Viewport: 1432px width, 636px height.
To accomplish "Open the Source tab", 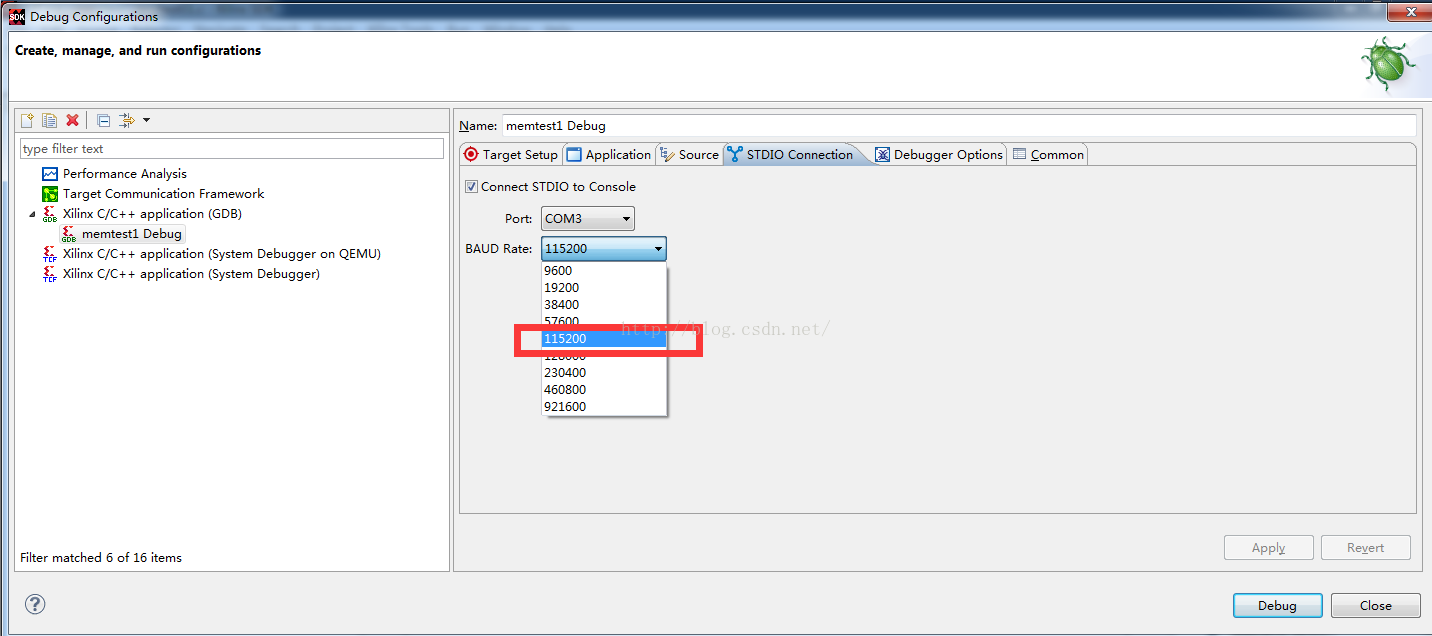I will click(689, 154).
